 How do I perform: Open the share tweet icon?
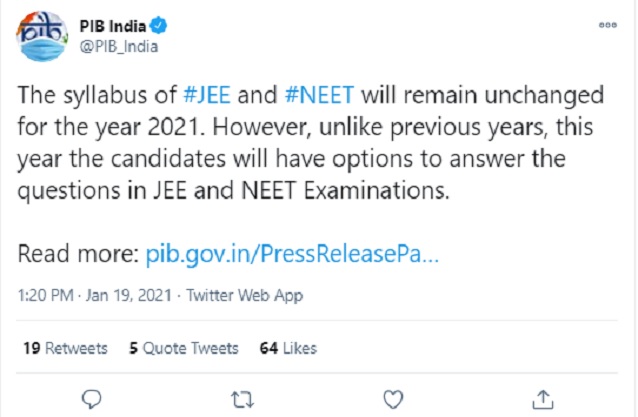[542, 397]
